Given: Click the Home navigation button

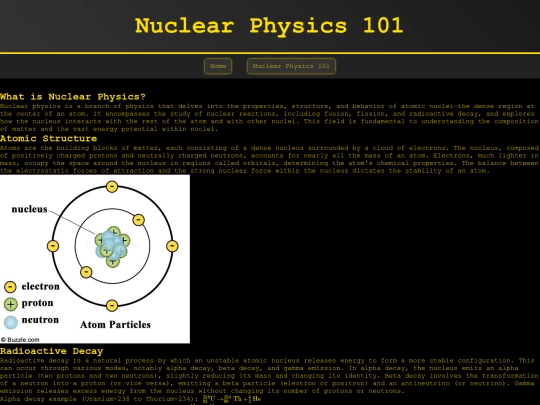Looking at the screenshot, I should click(x=218, y=66).
